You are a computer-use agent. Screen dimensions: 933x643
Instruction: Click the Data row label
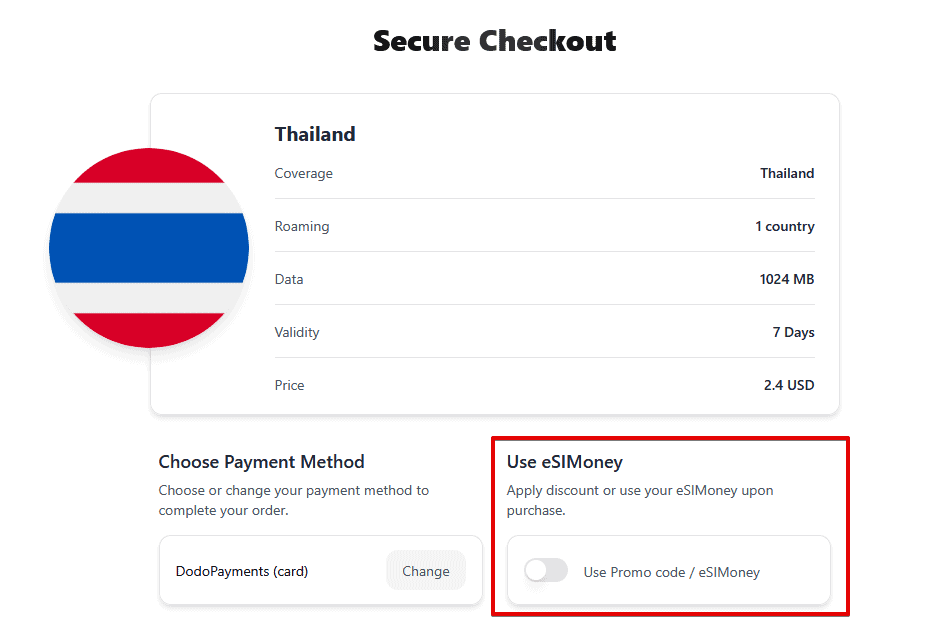(289, 279)
